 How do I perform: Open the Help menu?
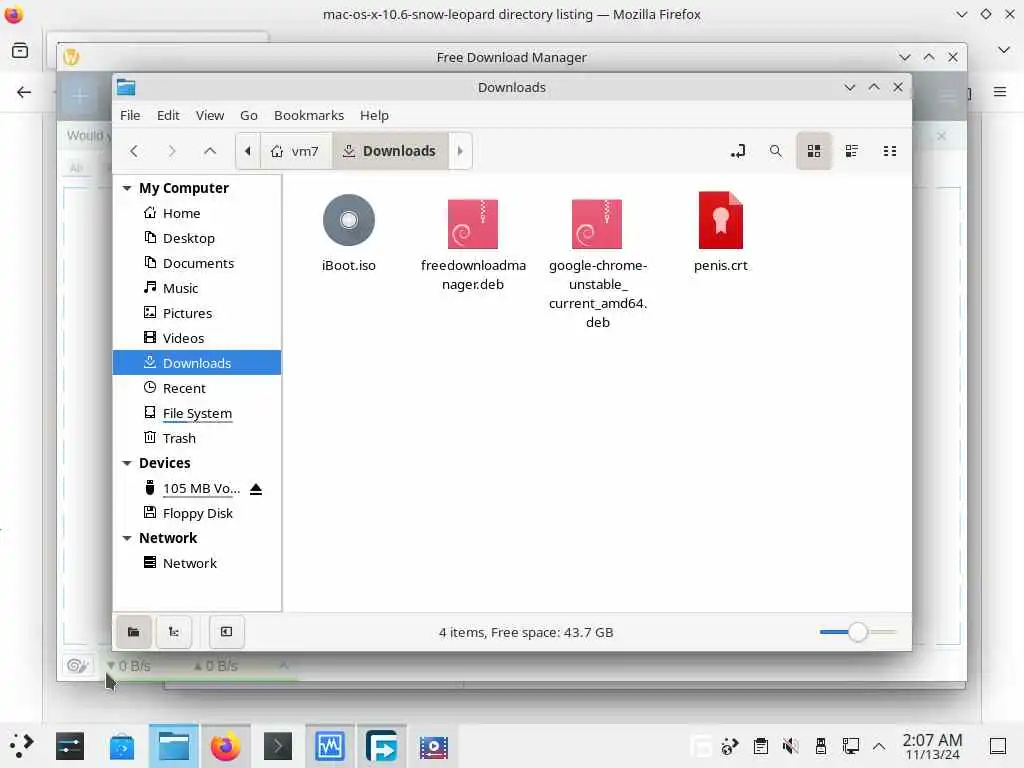pyautogui.click(x=374, y=116)
